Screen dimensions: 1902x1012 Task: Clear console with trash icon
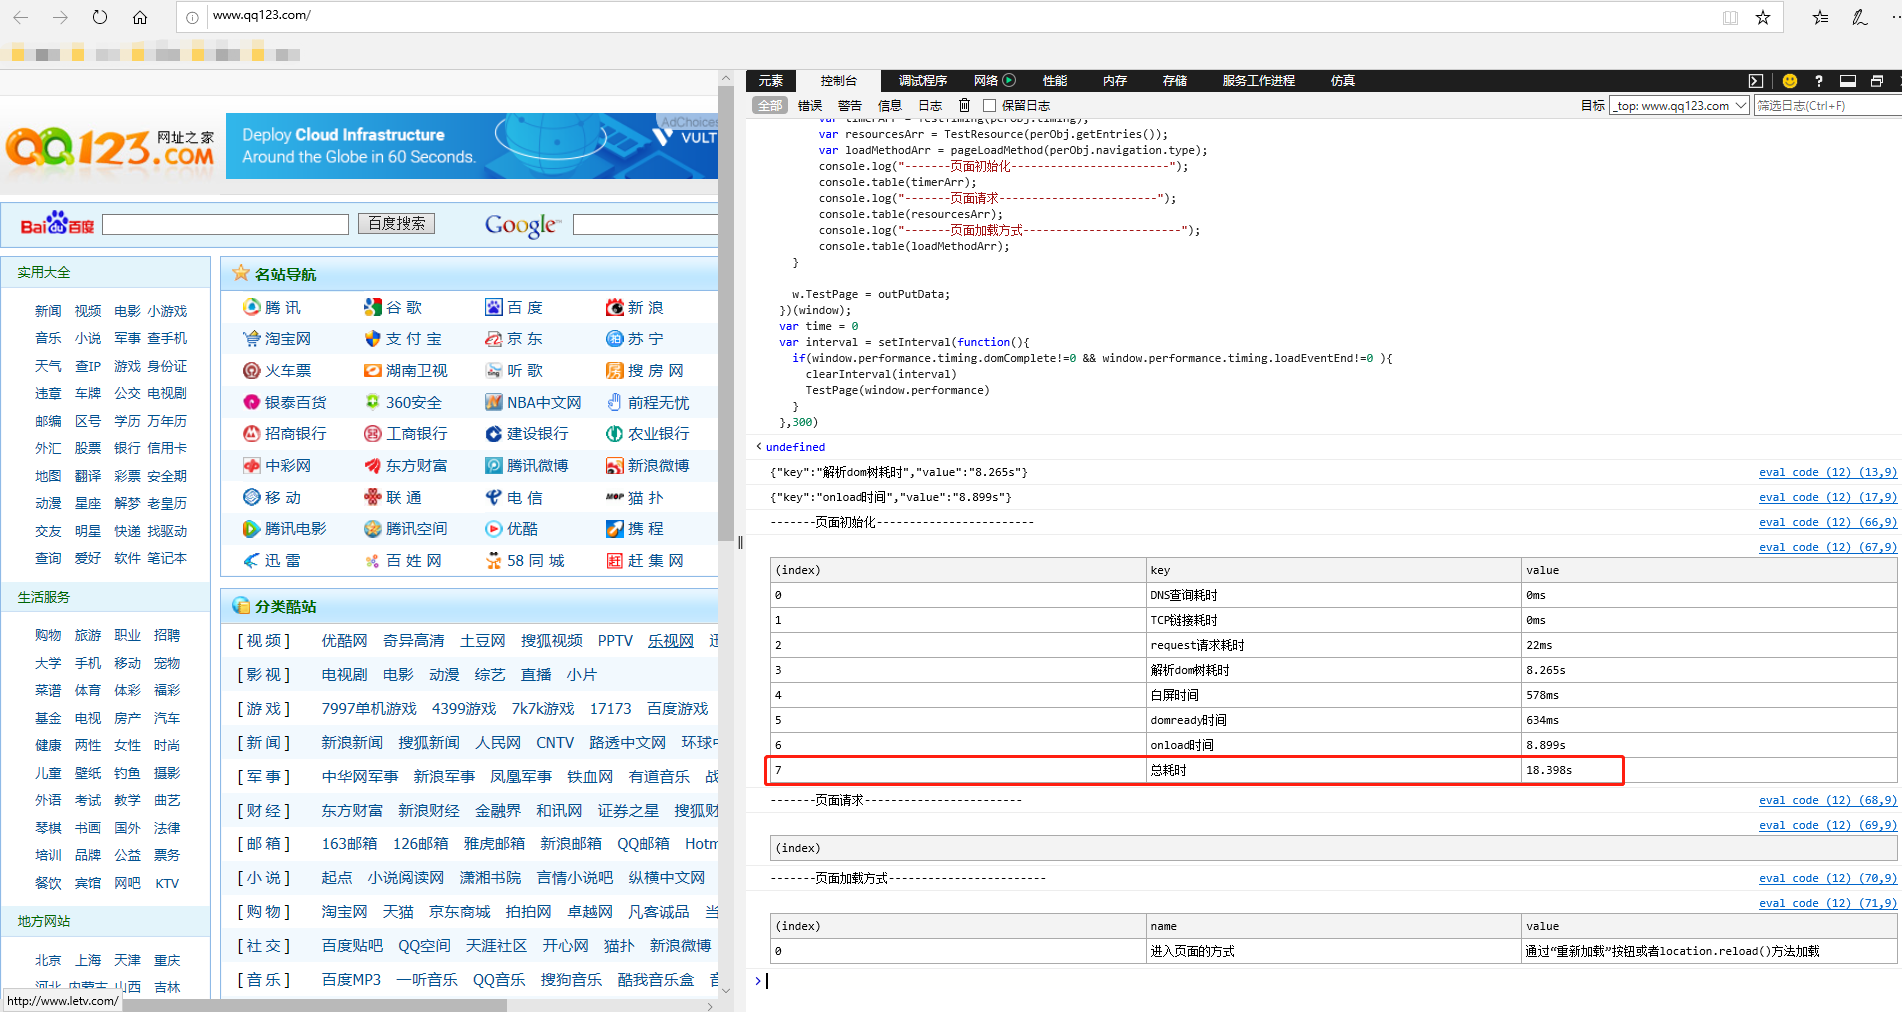pyautogui.click(x=964, y=105)
